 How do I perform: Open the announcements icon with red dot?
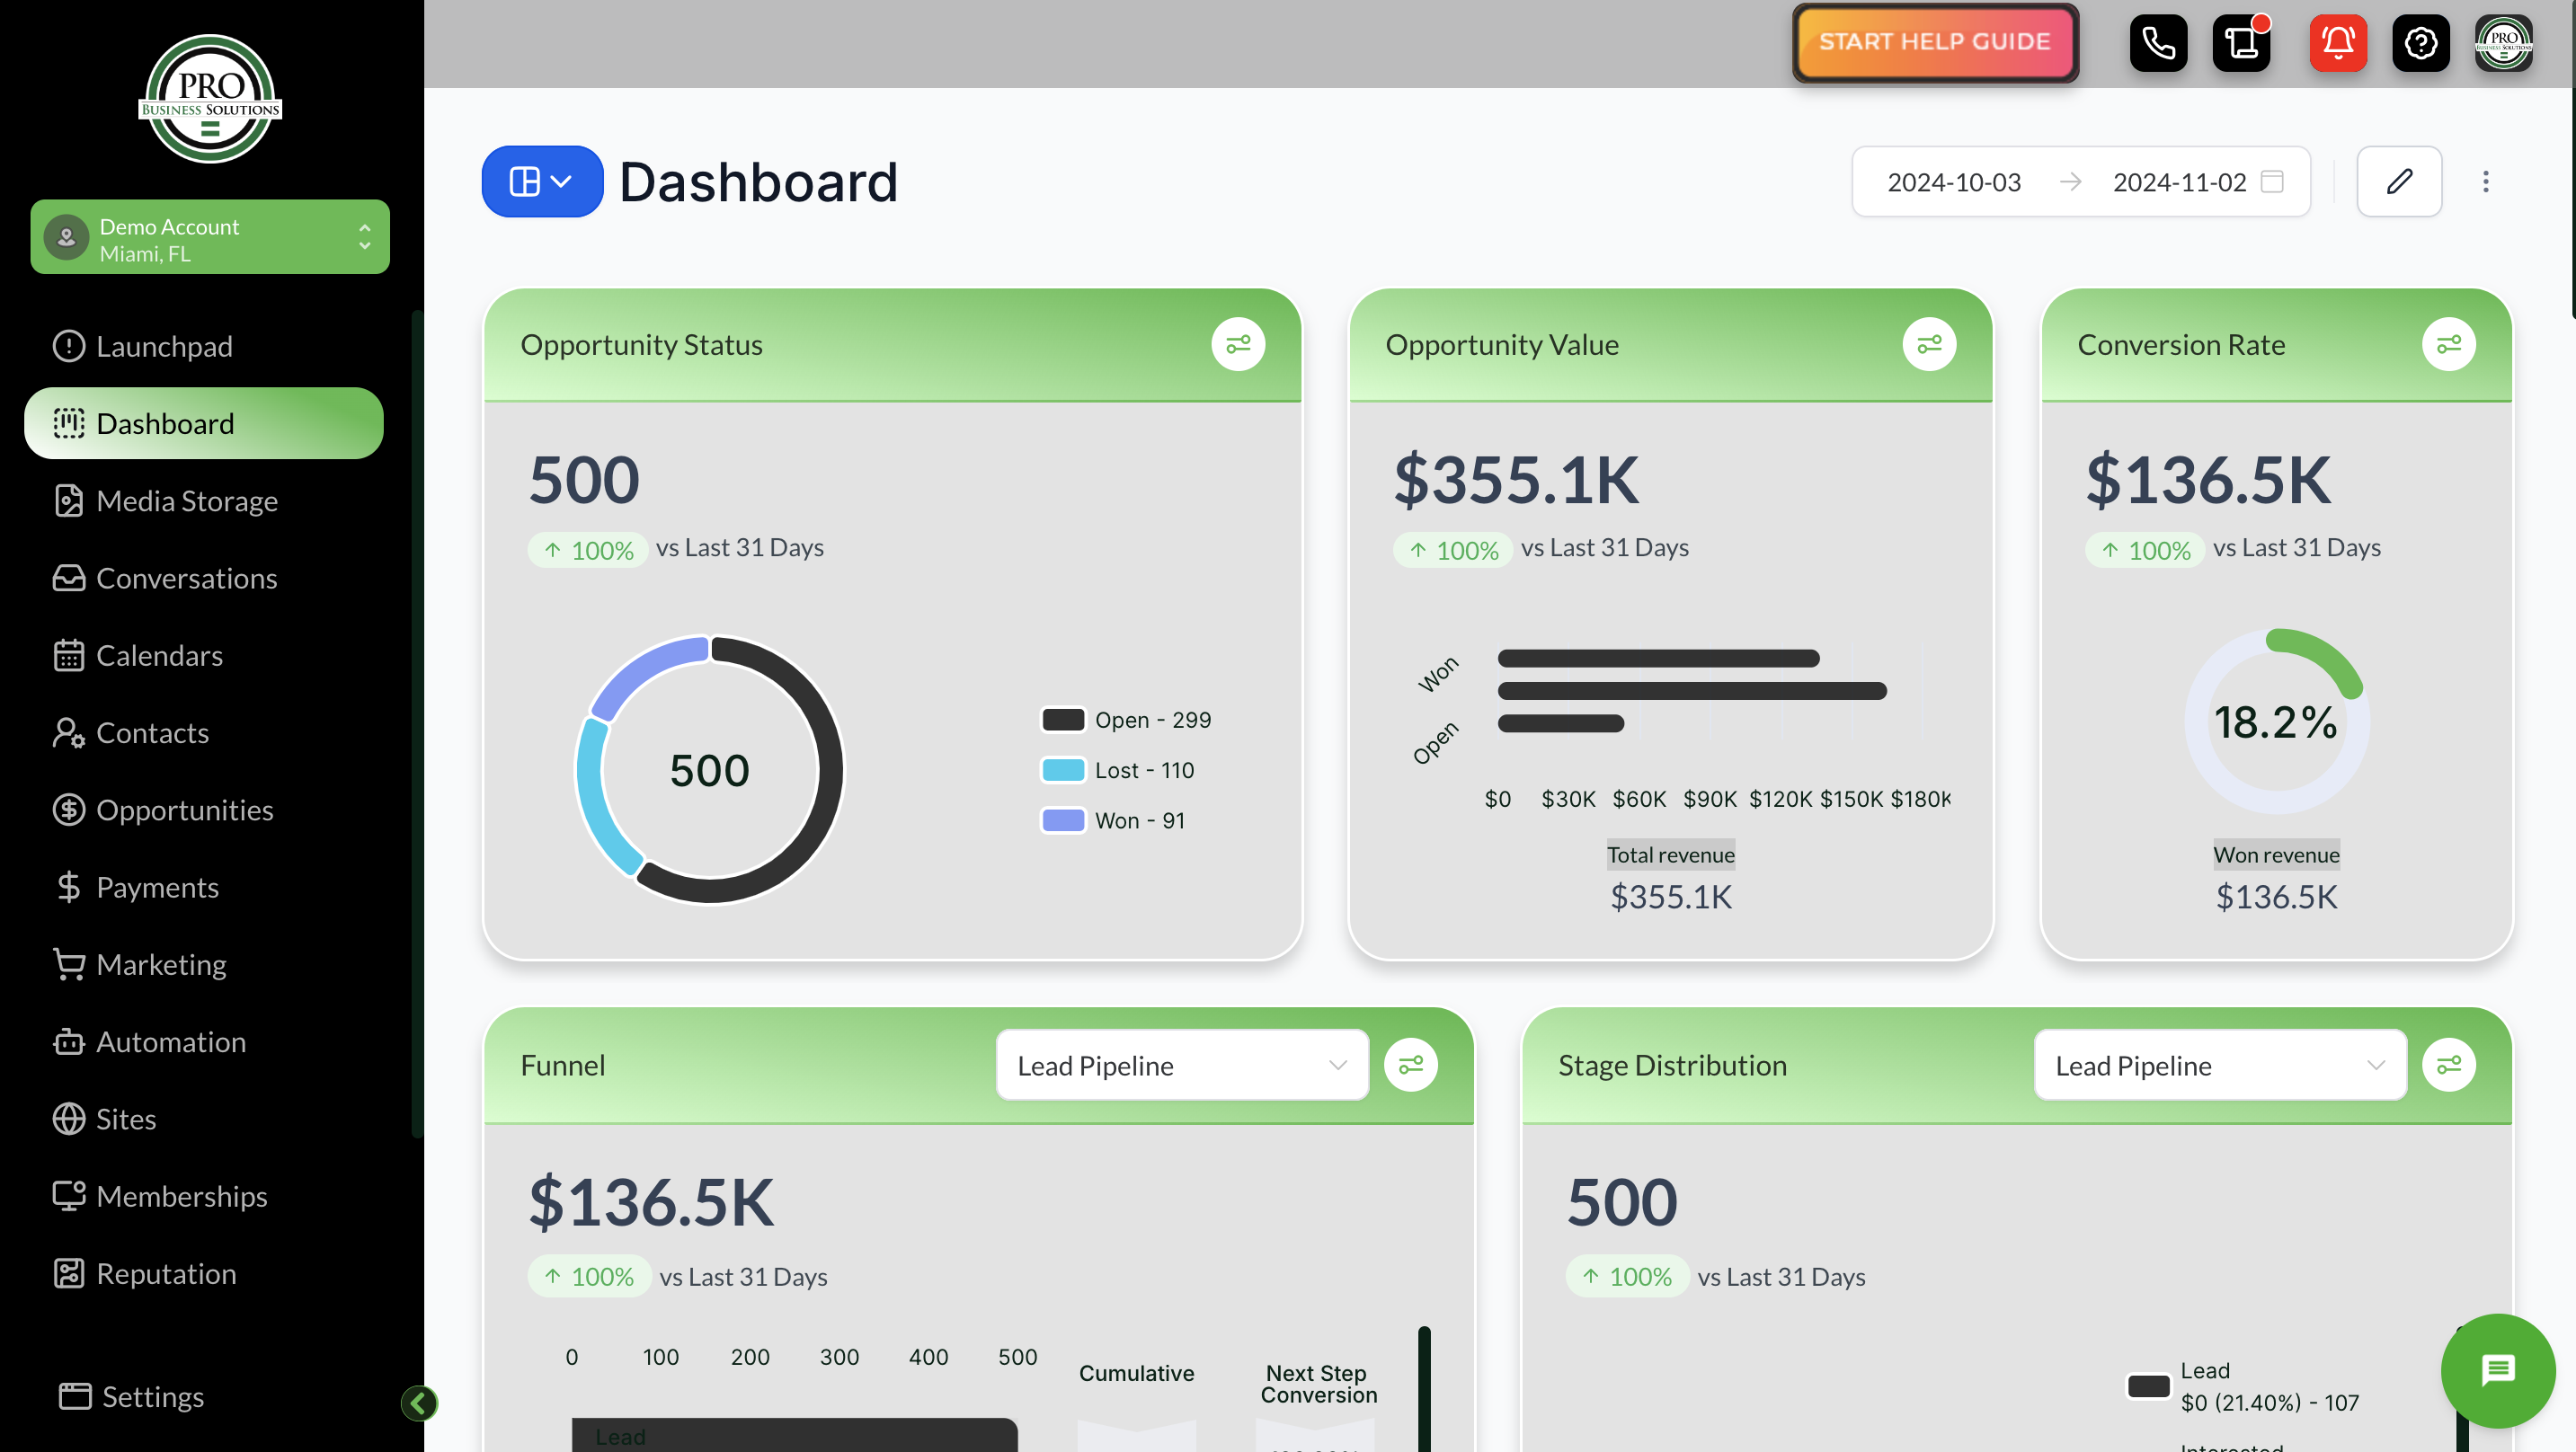2242,43
